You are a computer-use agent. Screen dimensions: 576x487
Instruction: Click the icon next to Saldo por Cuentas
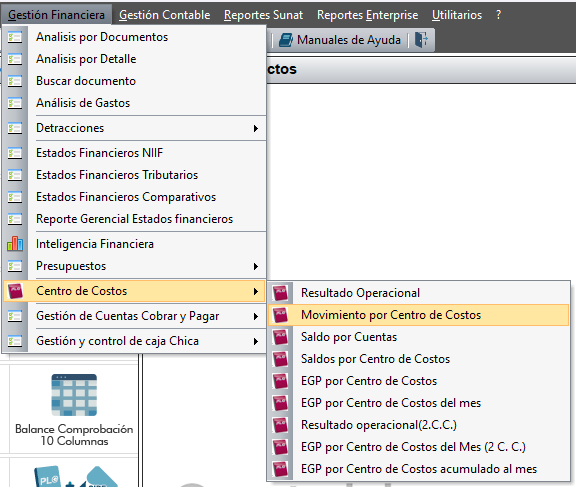tap(280, 337)
